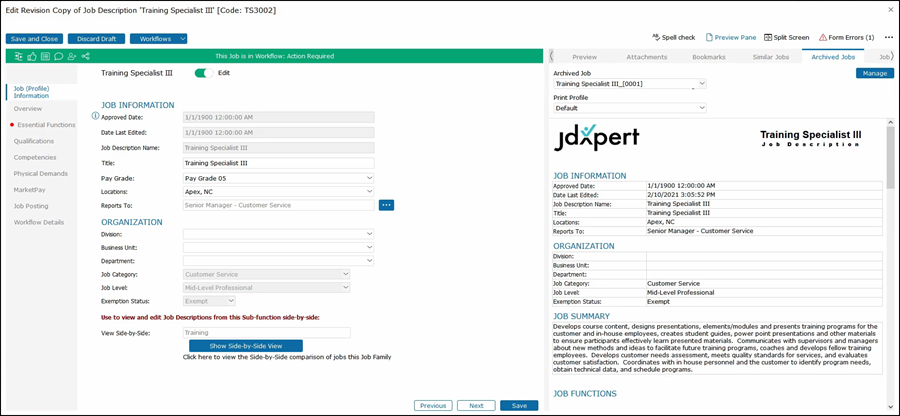Expand the Pay Grade dropdown

278,178
